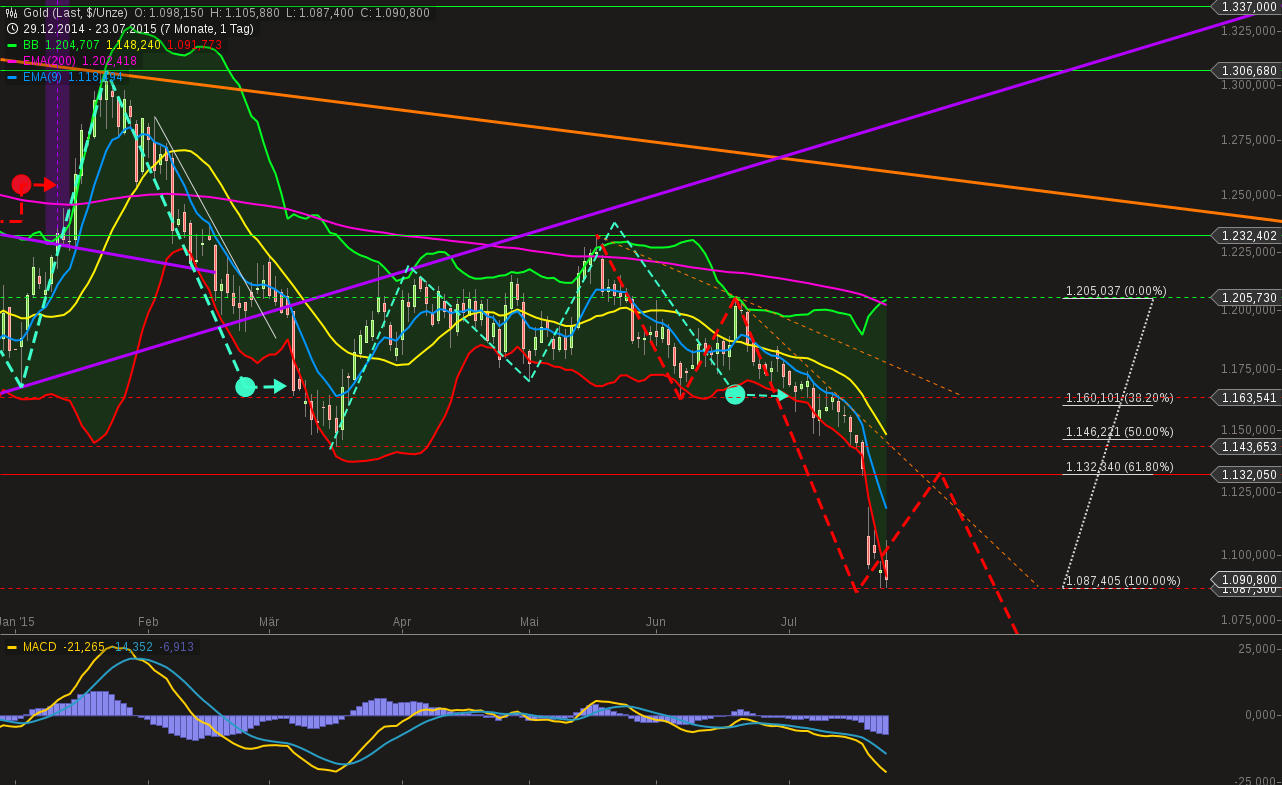This screenshot has height=785, width=1282.
Task: Click the lower Bollinger value 1.091,773
Action: coord(195,45)
